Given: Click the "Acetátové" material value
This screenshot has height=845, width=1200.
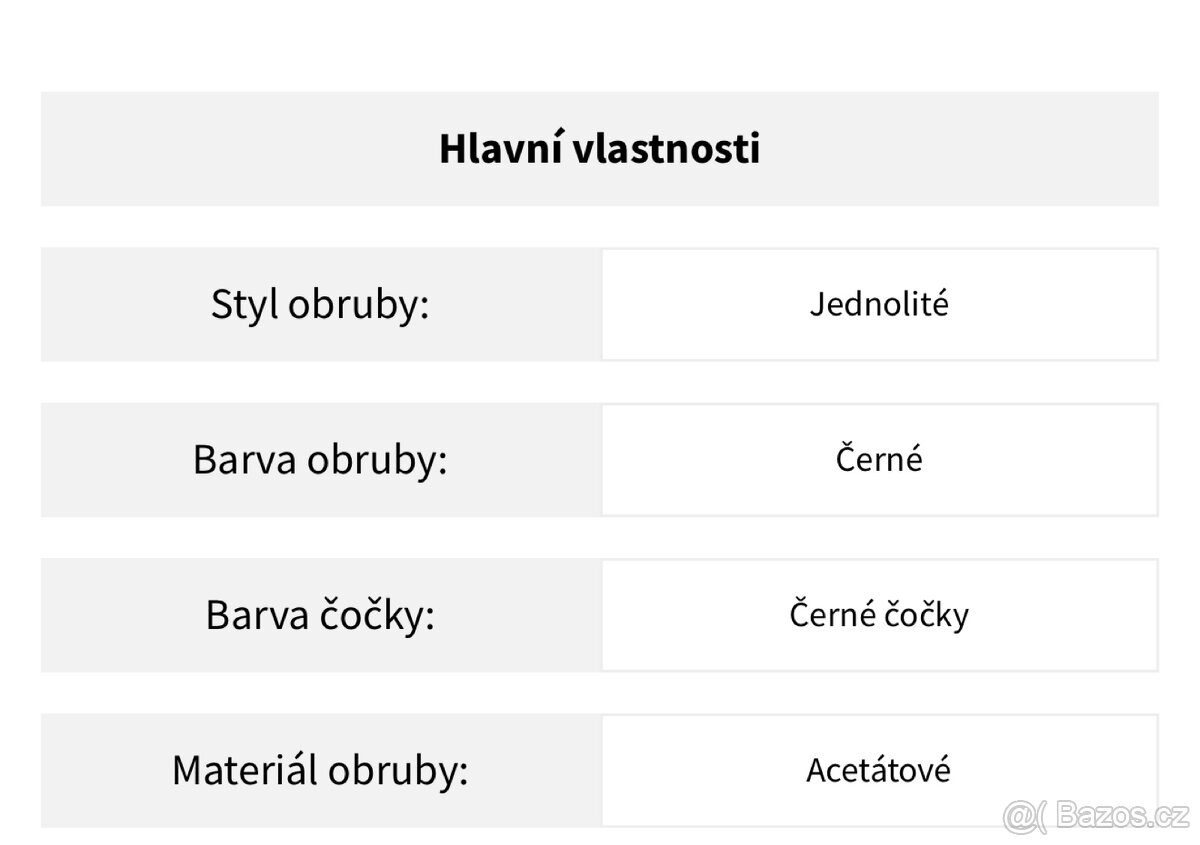Looking at the screenshot, I should [x=879, y=770].
